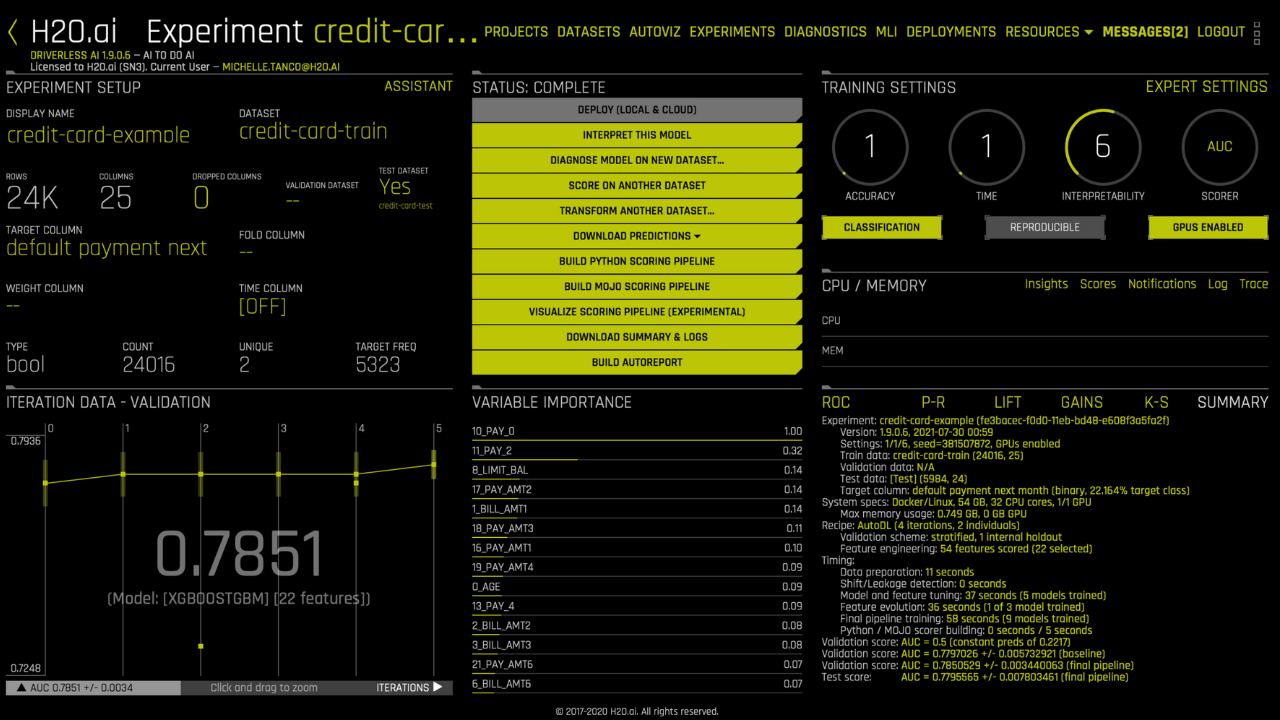Image resolution: width=1280 pixels, height=720 pixels.
Task: Click the Iterations play arrow
Action: coord(437,688)
